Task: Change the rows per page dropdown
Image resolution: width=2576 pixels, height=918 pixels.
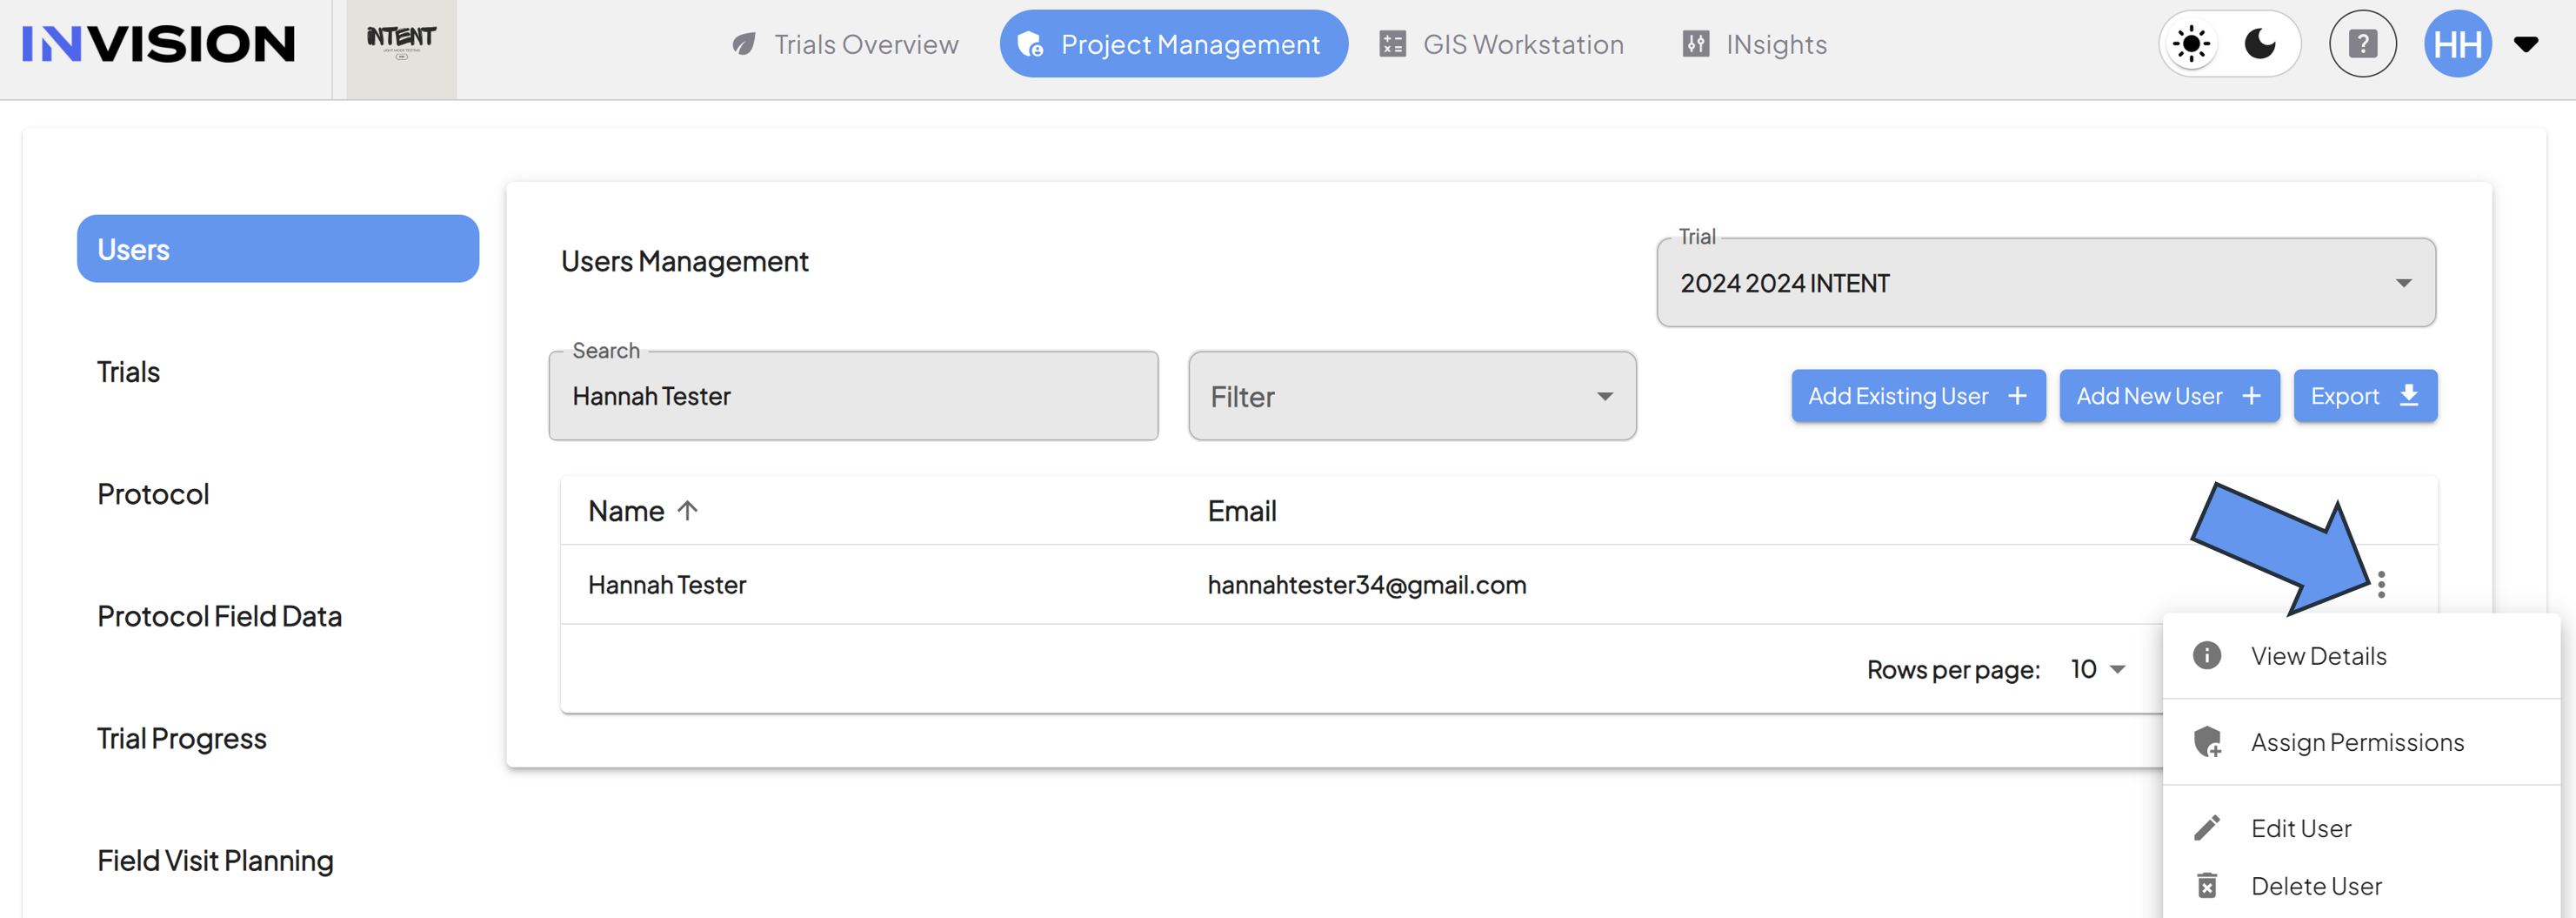Action: coord(2098,669)
